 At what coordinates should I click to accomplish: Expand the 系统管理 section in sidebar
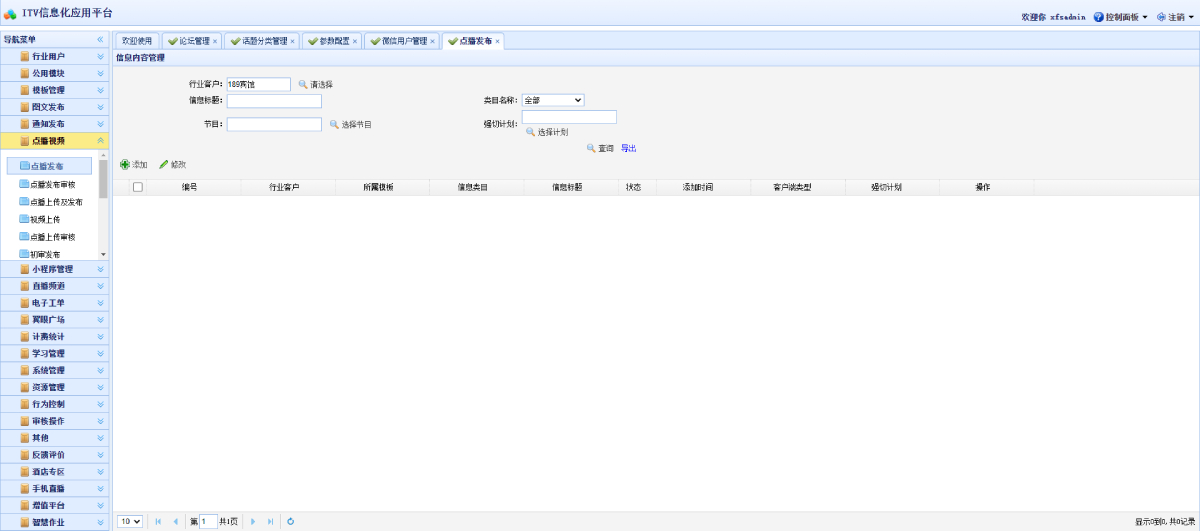(x=100, y=370)
